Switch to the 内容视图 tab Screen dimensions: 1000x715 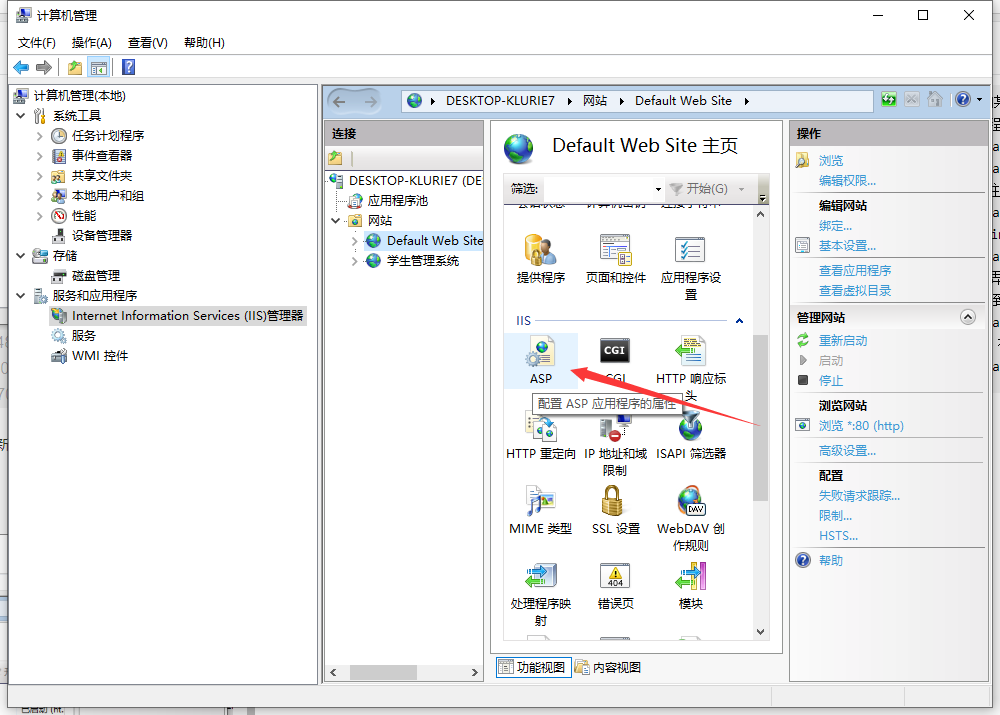click(x=615, y=667)
